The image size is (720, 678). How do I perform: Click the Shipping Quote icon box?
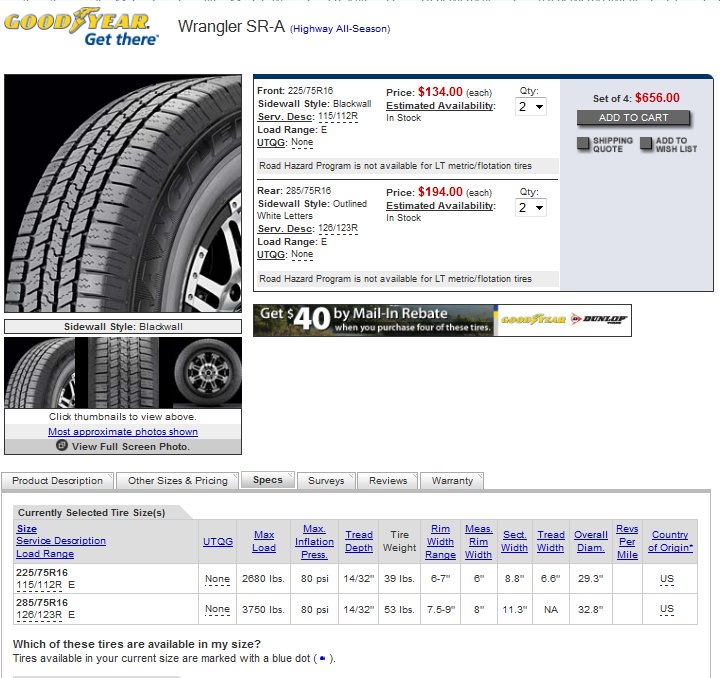(x=583, y=144)
